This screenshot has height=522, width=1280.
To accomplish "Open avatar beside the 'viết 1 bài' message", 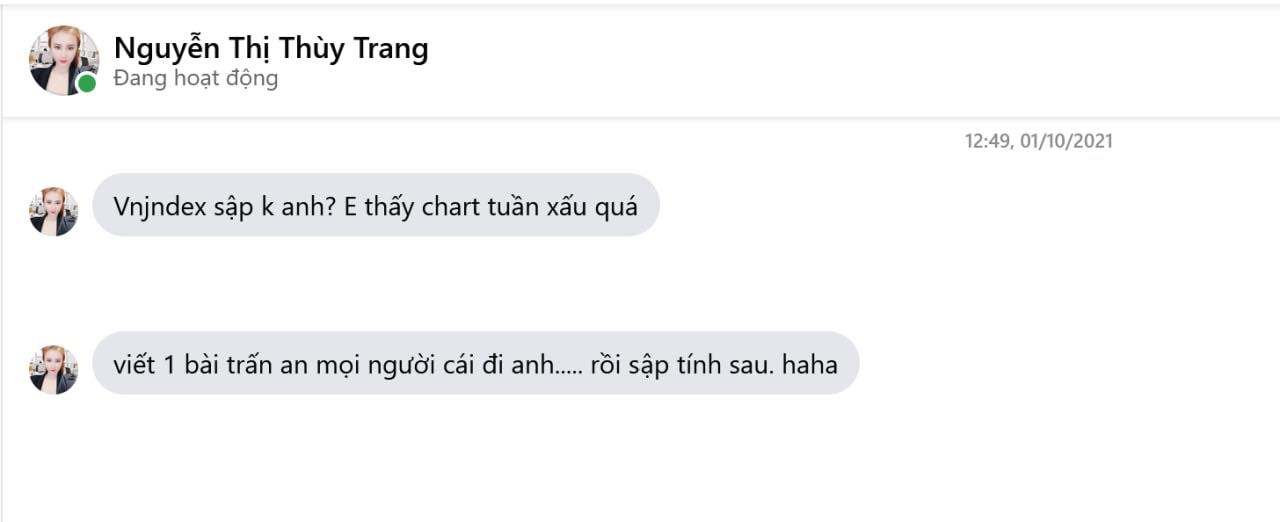I will (x=54, y=369).
